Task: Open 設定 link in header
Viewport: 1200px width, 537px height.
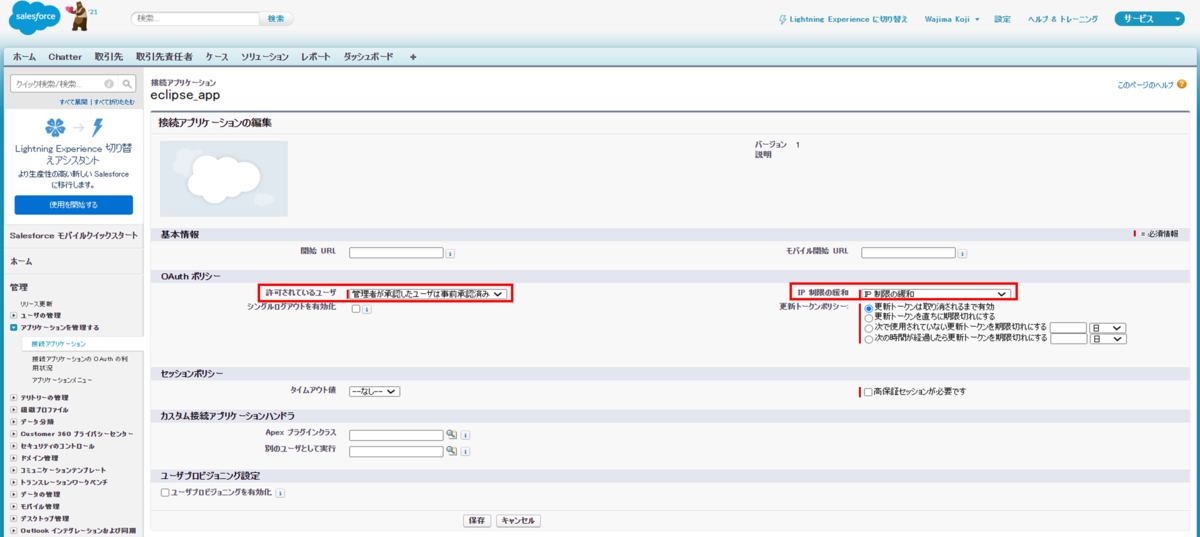Action: tap(1003, 19)
